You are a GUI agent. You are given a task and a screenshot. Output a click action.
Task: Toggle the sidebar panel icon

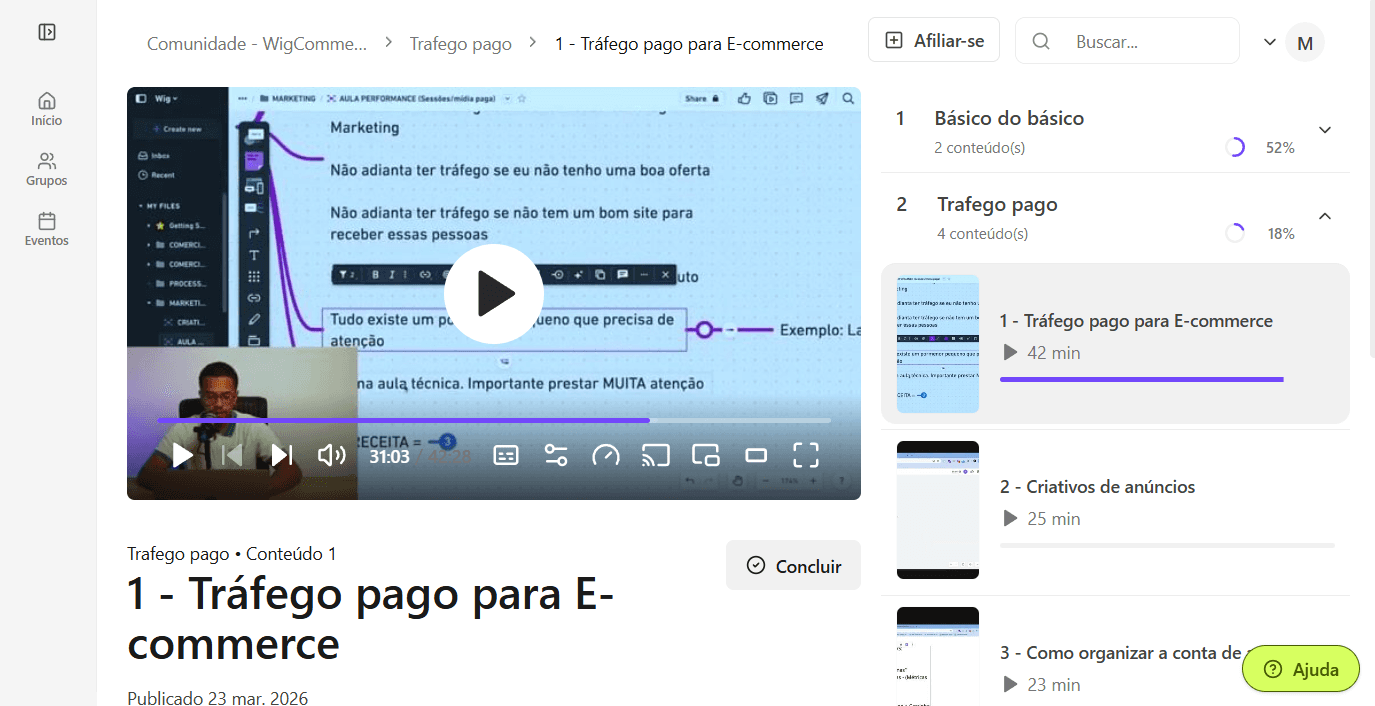click(47, 32)
